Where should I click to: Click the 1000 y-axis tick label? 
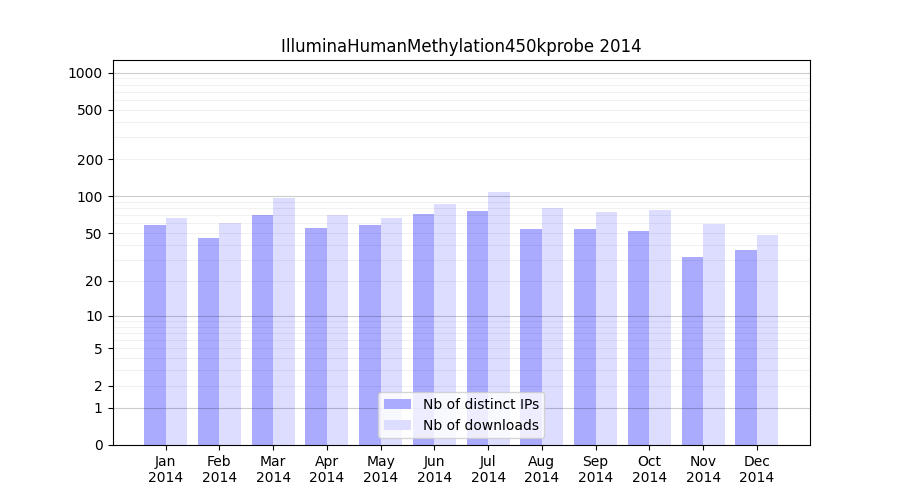(85, 73)
